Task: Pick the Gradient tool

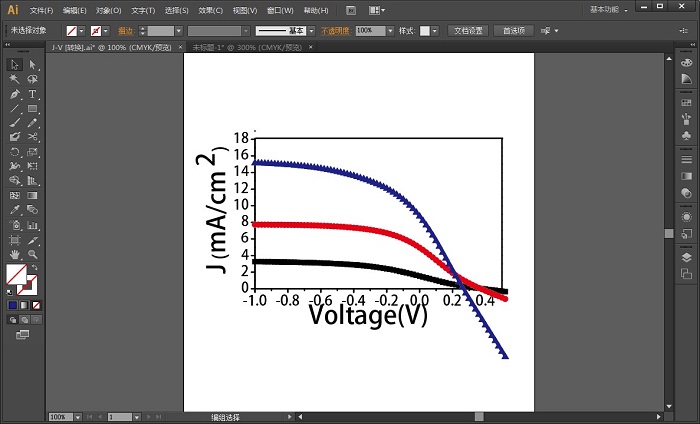Action: (32, 195)
